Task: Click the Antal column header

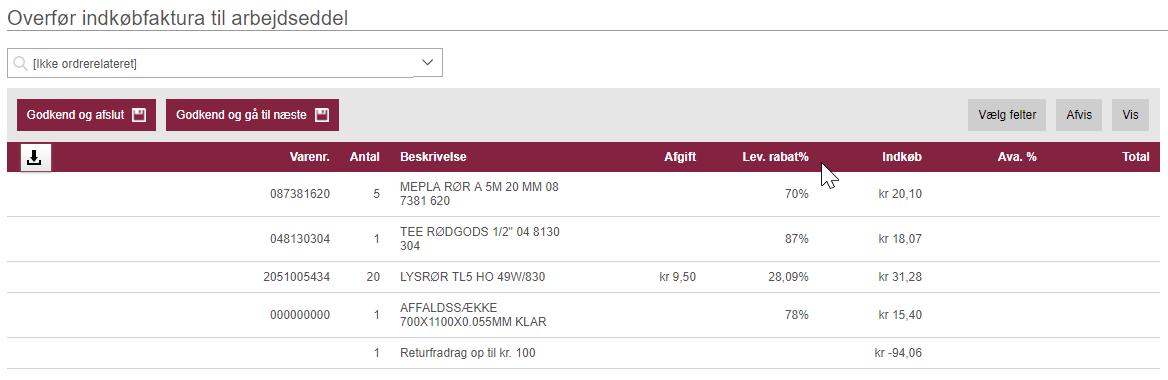Action: click(x=365, y=157)
